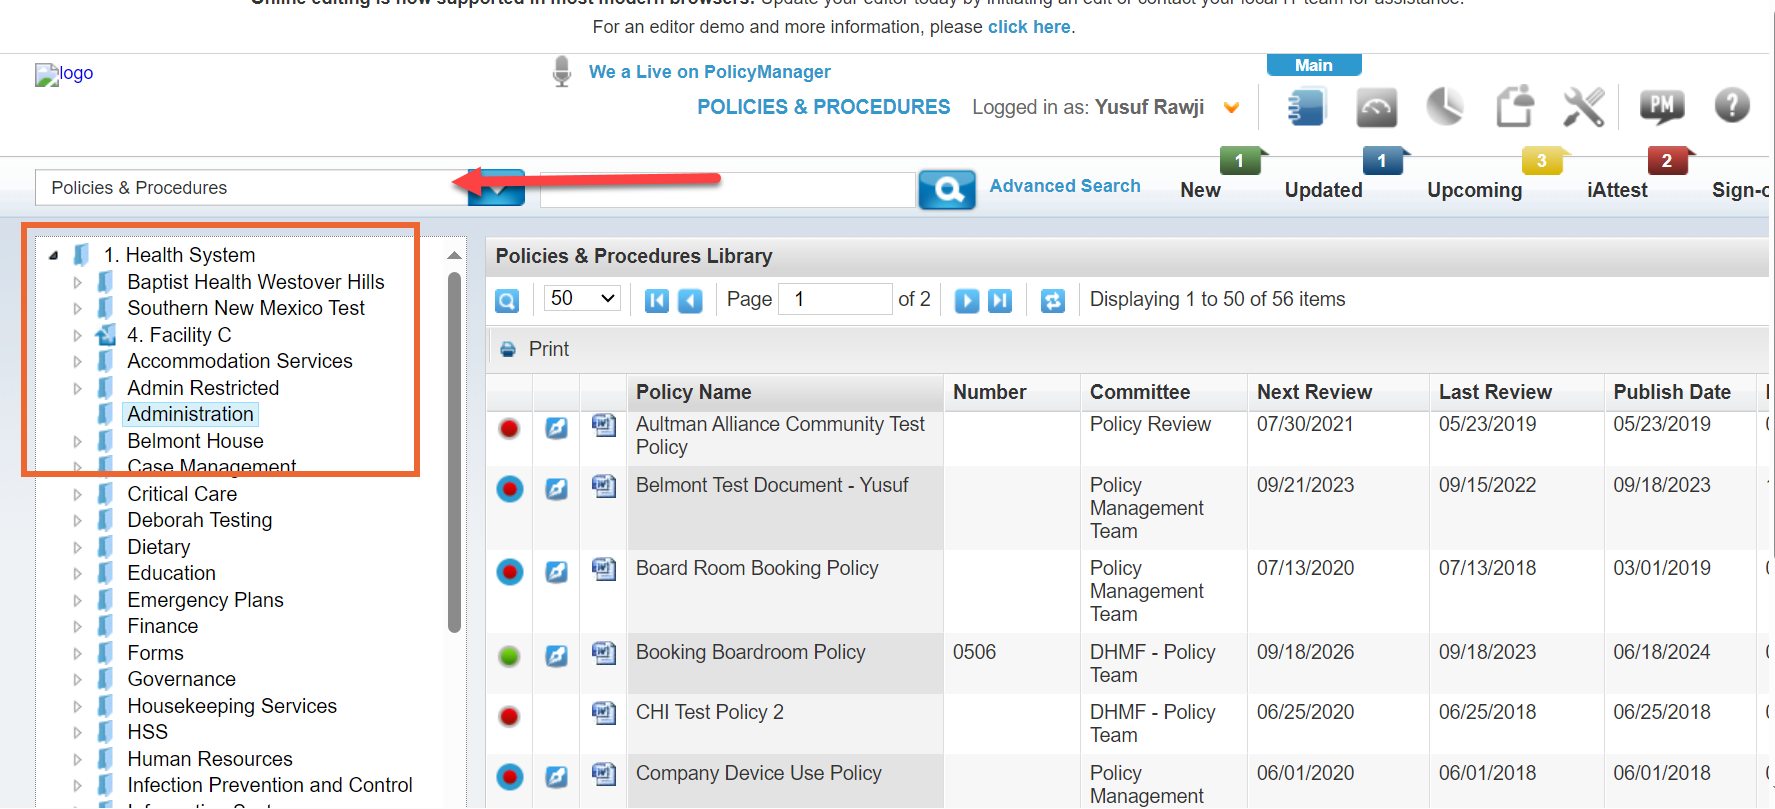The width and height of the screenshot is (1775, 809).
Task: Switch to the Updated tab
Action: (x=1322, y=190)
